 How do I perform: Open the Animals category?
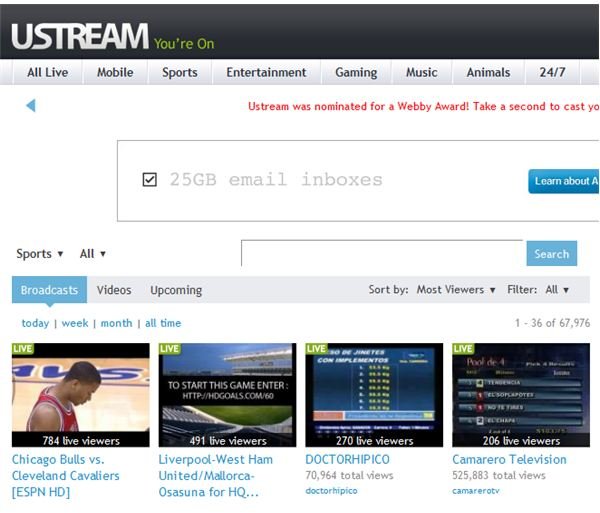pos(488,72)
